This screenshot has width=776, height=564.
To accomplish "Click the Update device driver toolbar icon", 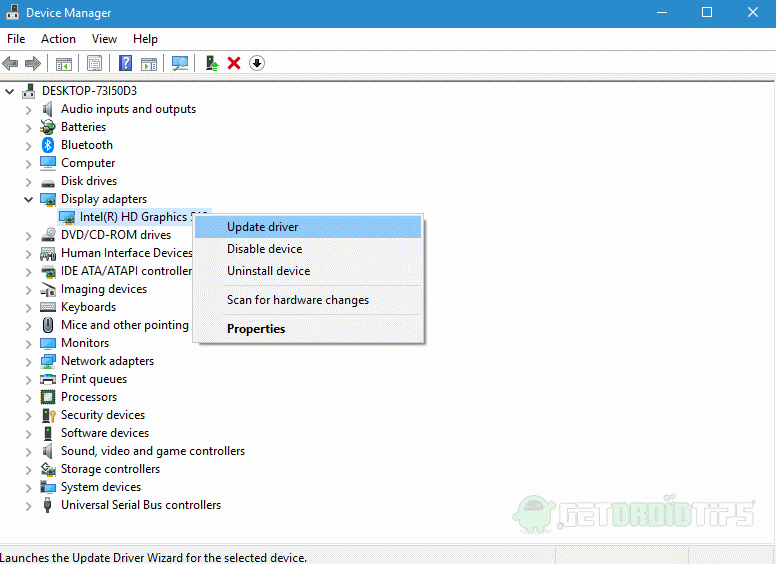I will [x=212, y=63].
